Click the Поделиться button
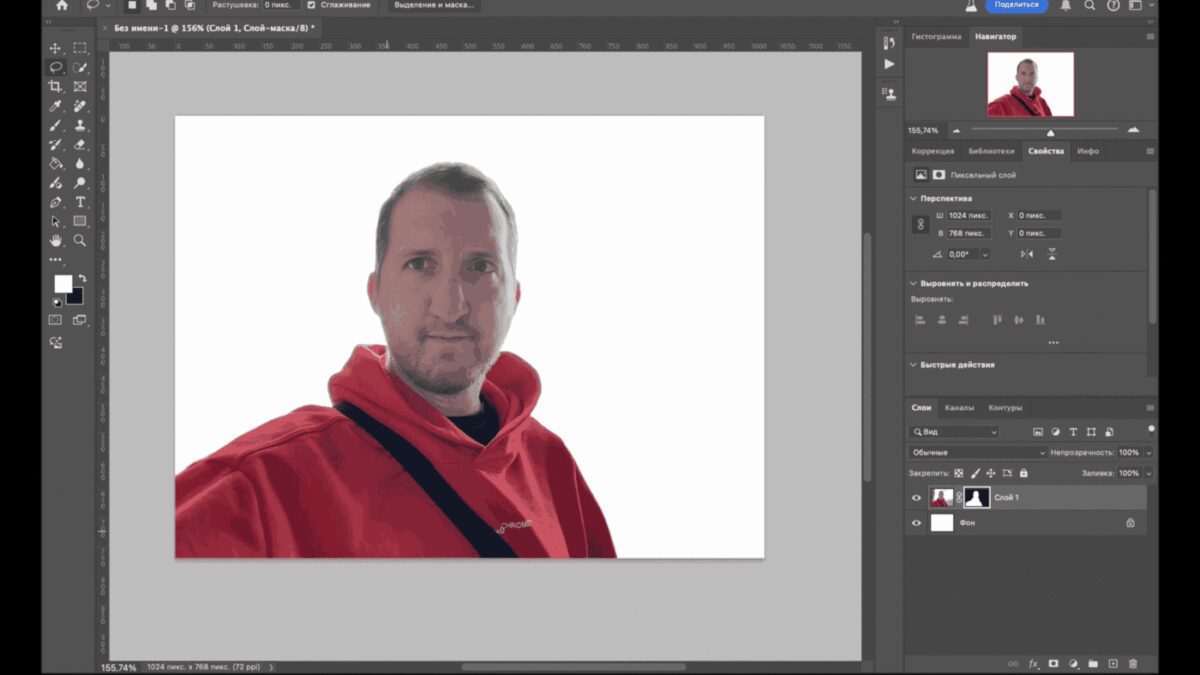 click(1017, 5)
